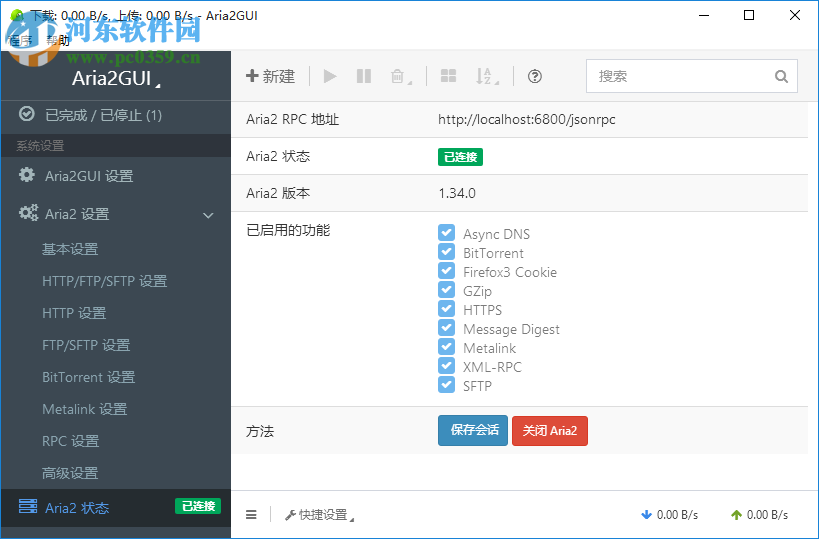
Task: Open the A-Z sort order menu
Action: click(487, 76)
